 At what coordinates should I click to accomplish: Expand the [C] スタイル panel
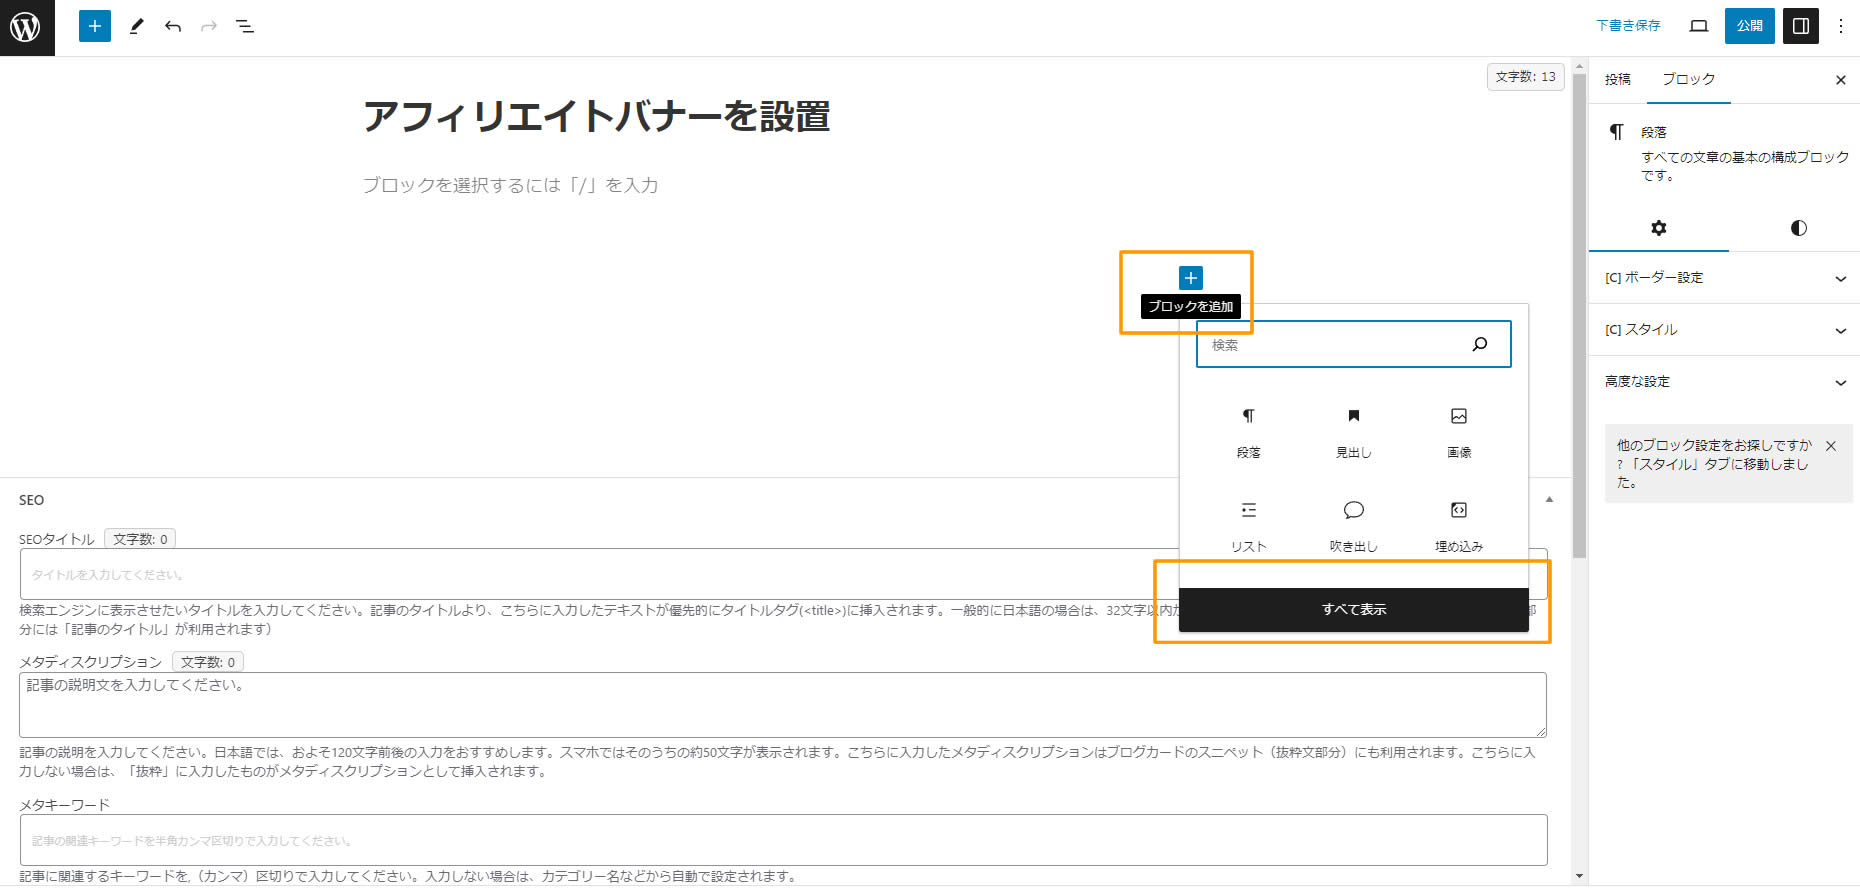point(1724,330)
